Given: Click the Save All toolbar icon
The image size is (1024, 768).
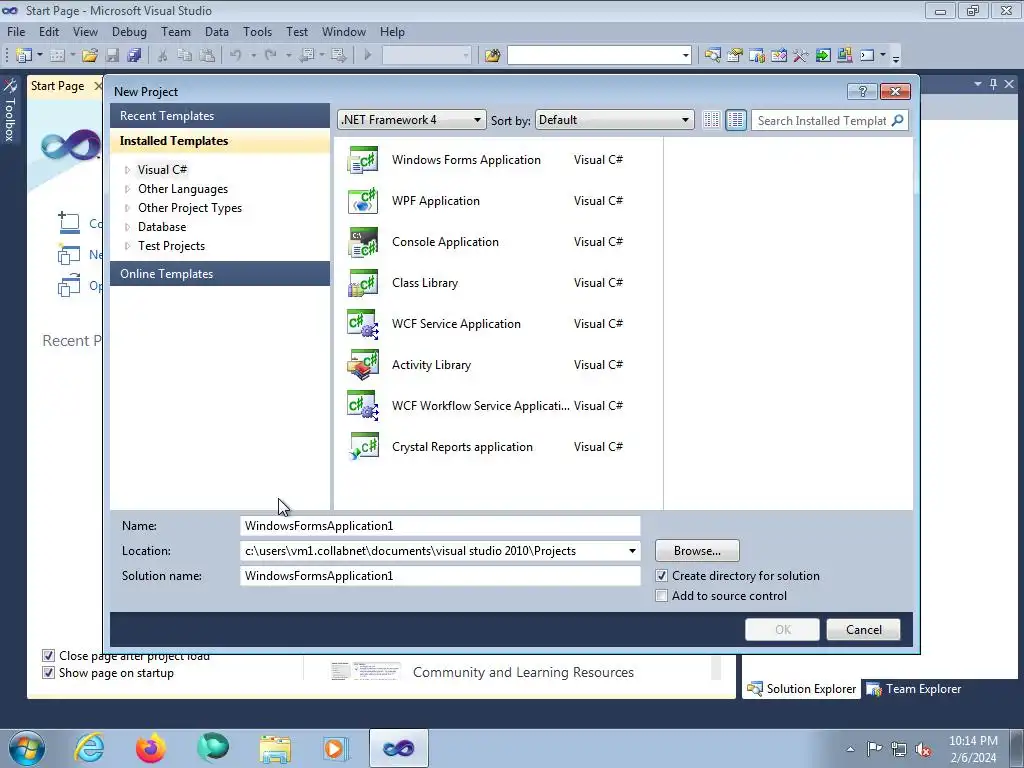Looking at the screenshot, I should point(135,56).
